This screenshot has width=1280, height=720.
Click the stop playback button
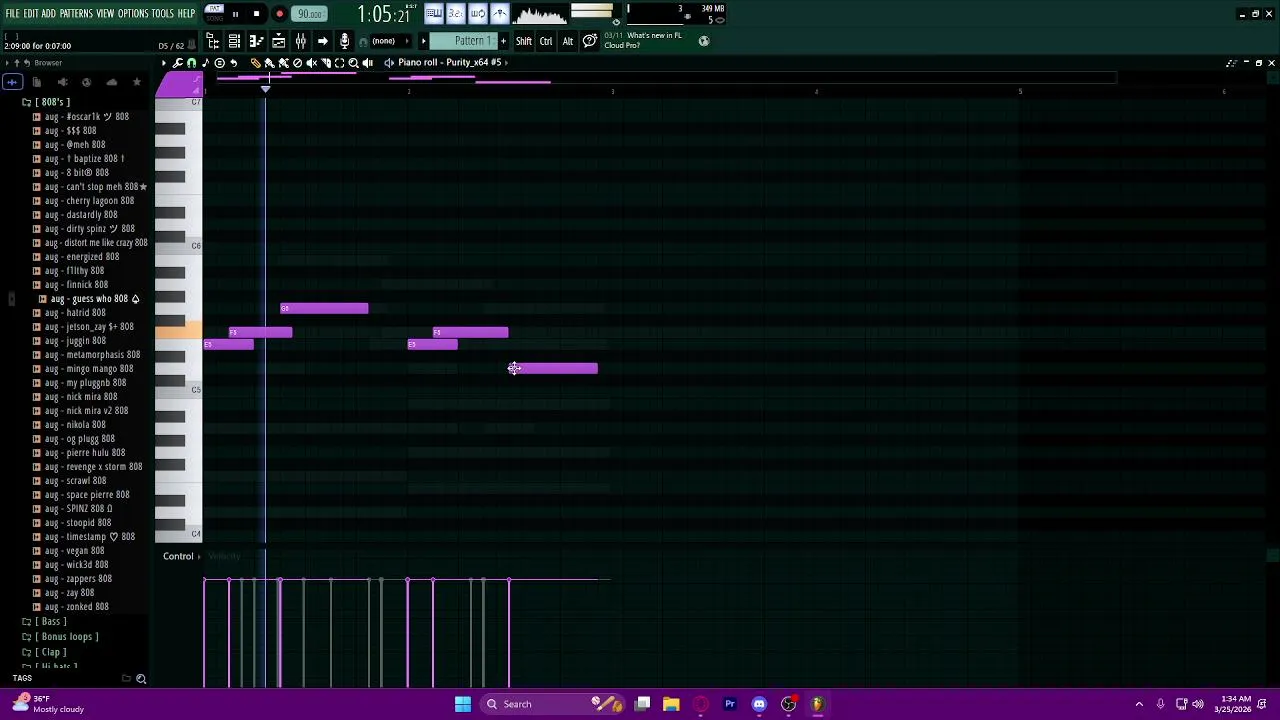[x=256, y=14]
